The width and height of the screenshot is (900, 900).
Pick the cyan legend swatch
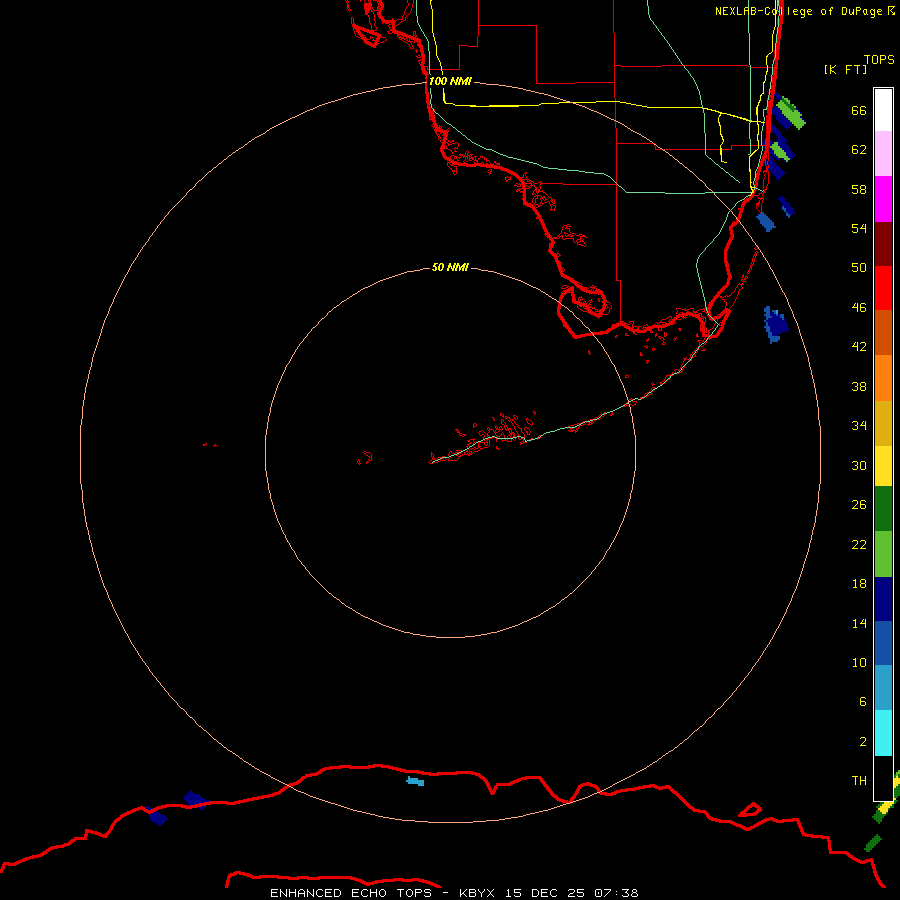click(x=883, y=733)
